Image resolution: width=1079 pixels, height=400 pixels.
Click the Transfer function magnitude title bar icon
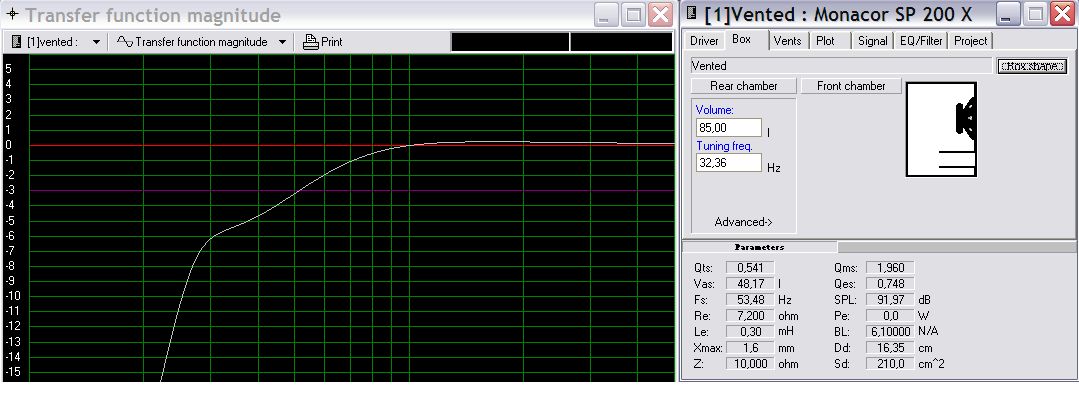coord(12,15)
